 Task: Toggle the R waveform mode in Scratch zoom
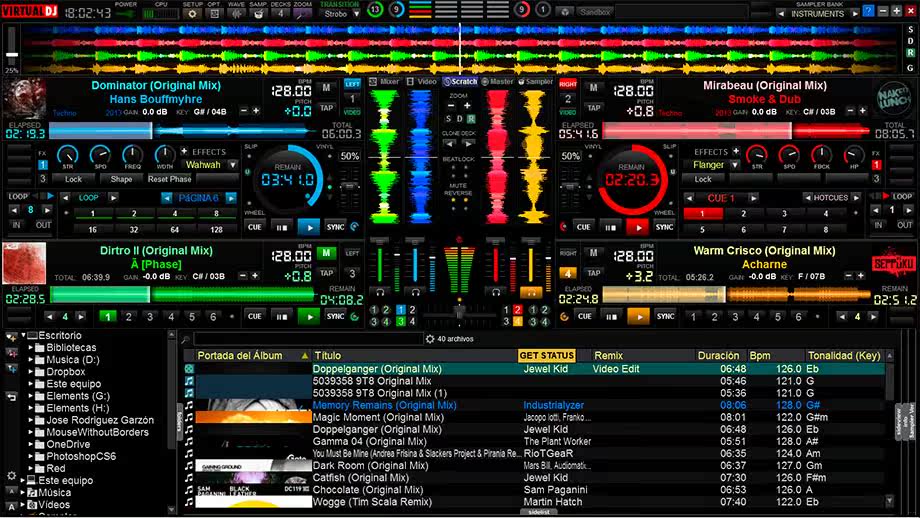tap(471, 119)
